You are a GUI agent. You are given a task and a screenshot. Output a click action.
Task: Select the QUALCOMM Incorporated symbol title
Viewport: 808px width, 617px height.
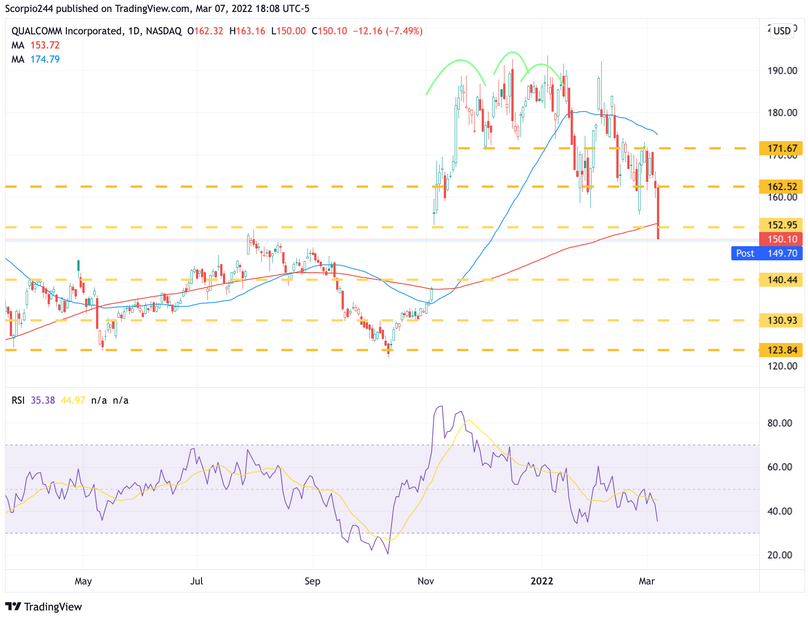coord(66,31)
